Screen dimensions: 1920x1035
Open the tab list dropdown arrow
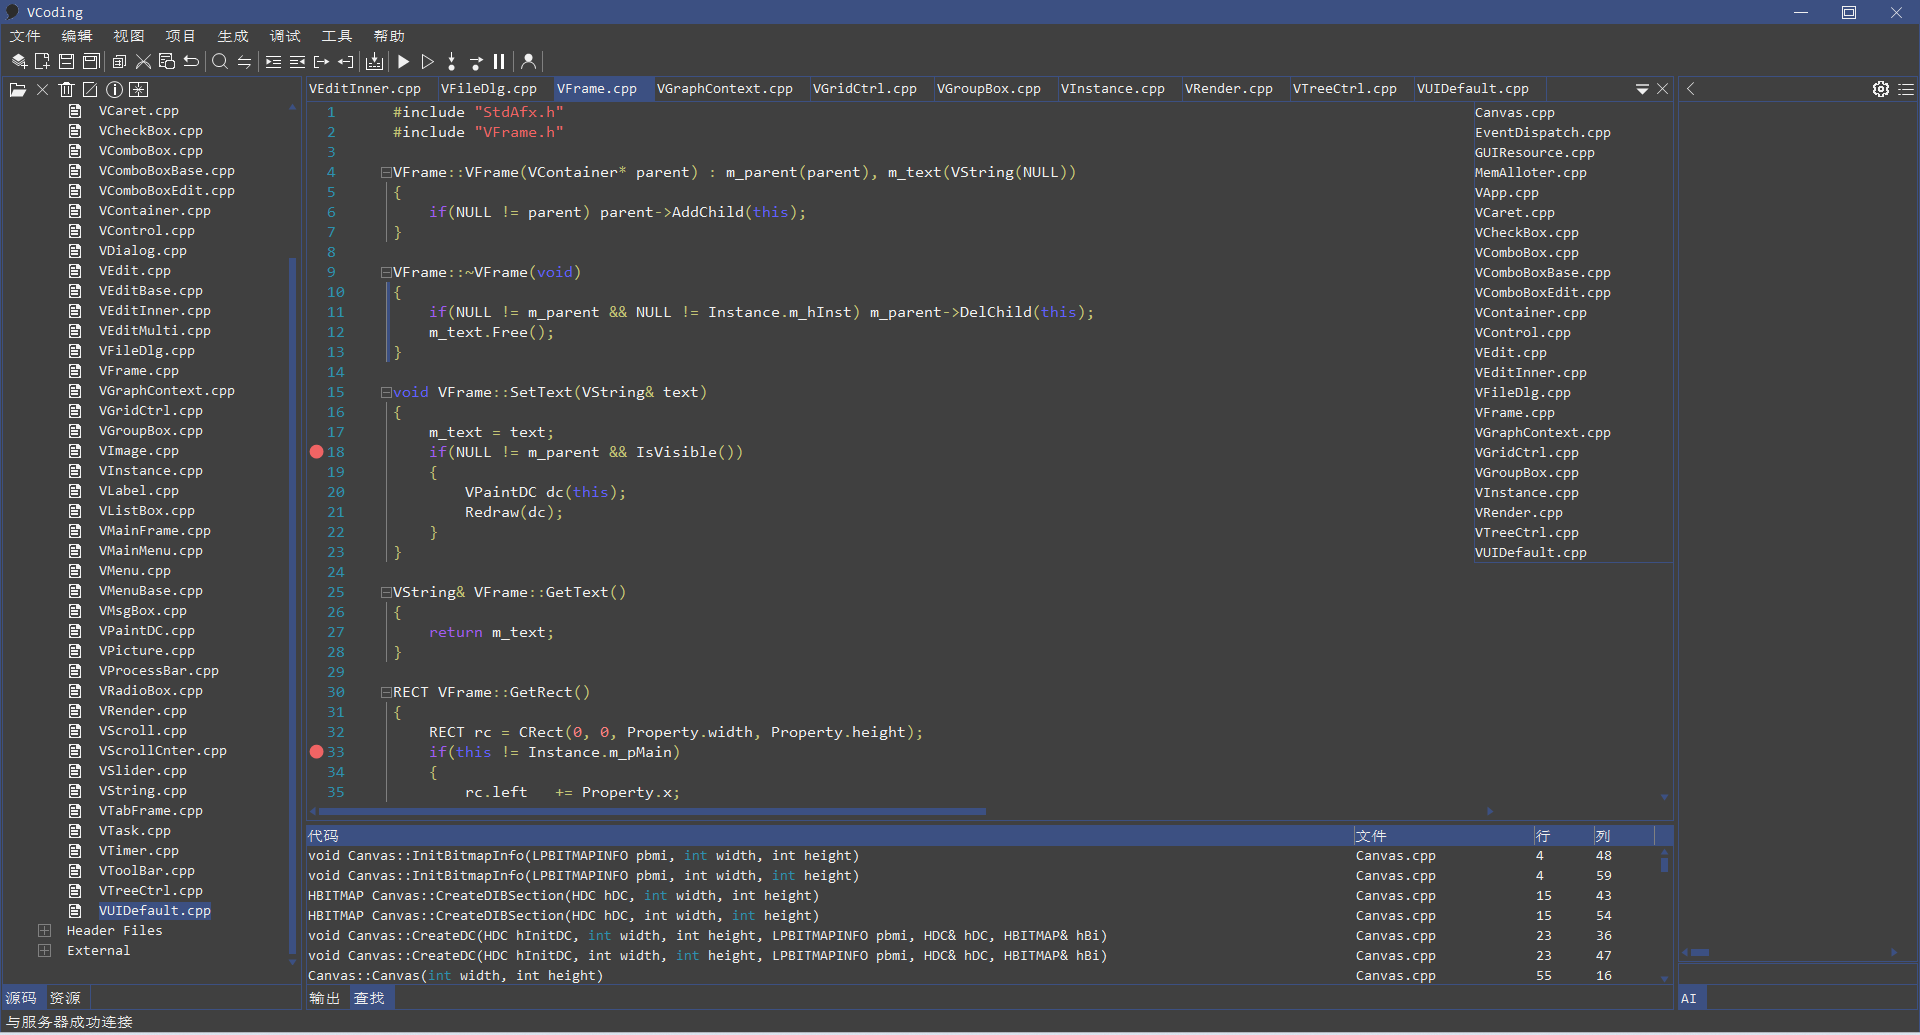[x=1641, y=89]
